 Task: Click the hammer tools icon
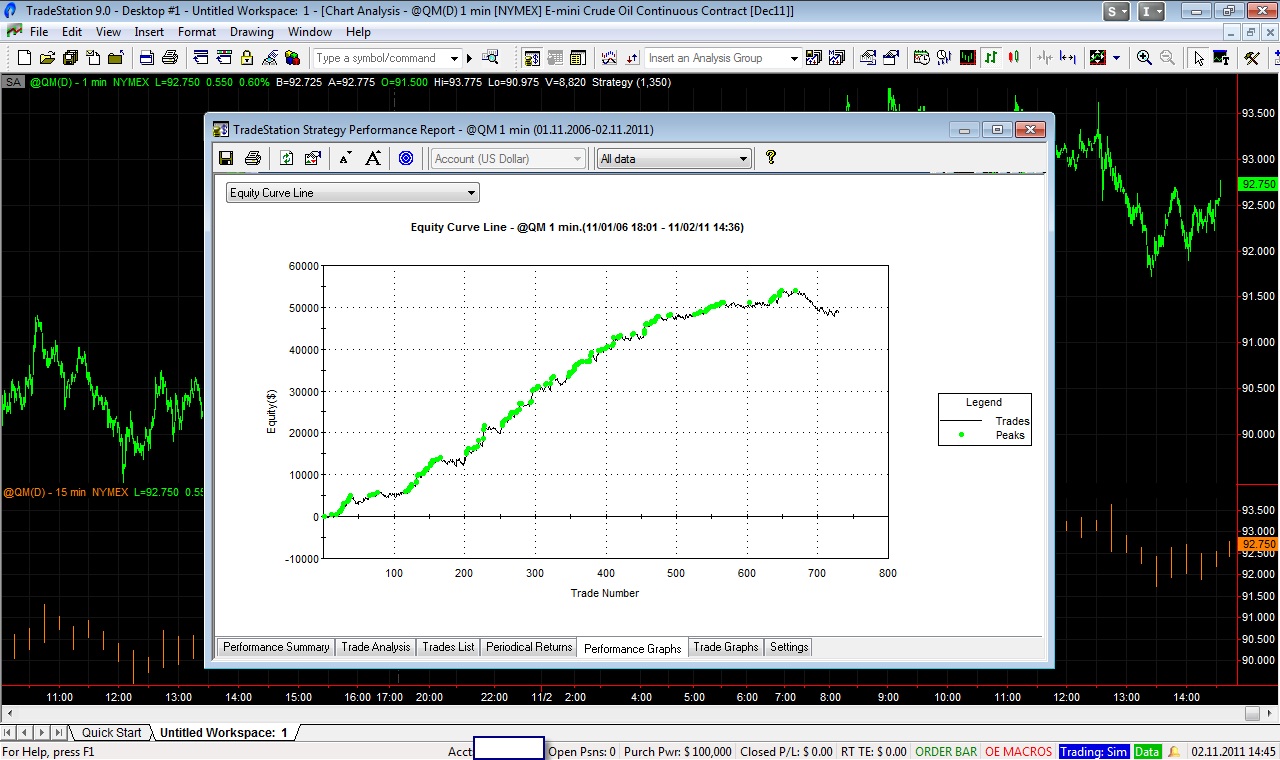(1251, 58)
